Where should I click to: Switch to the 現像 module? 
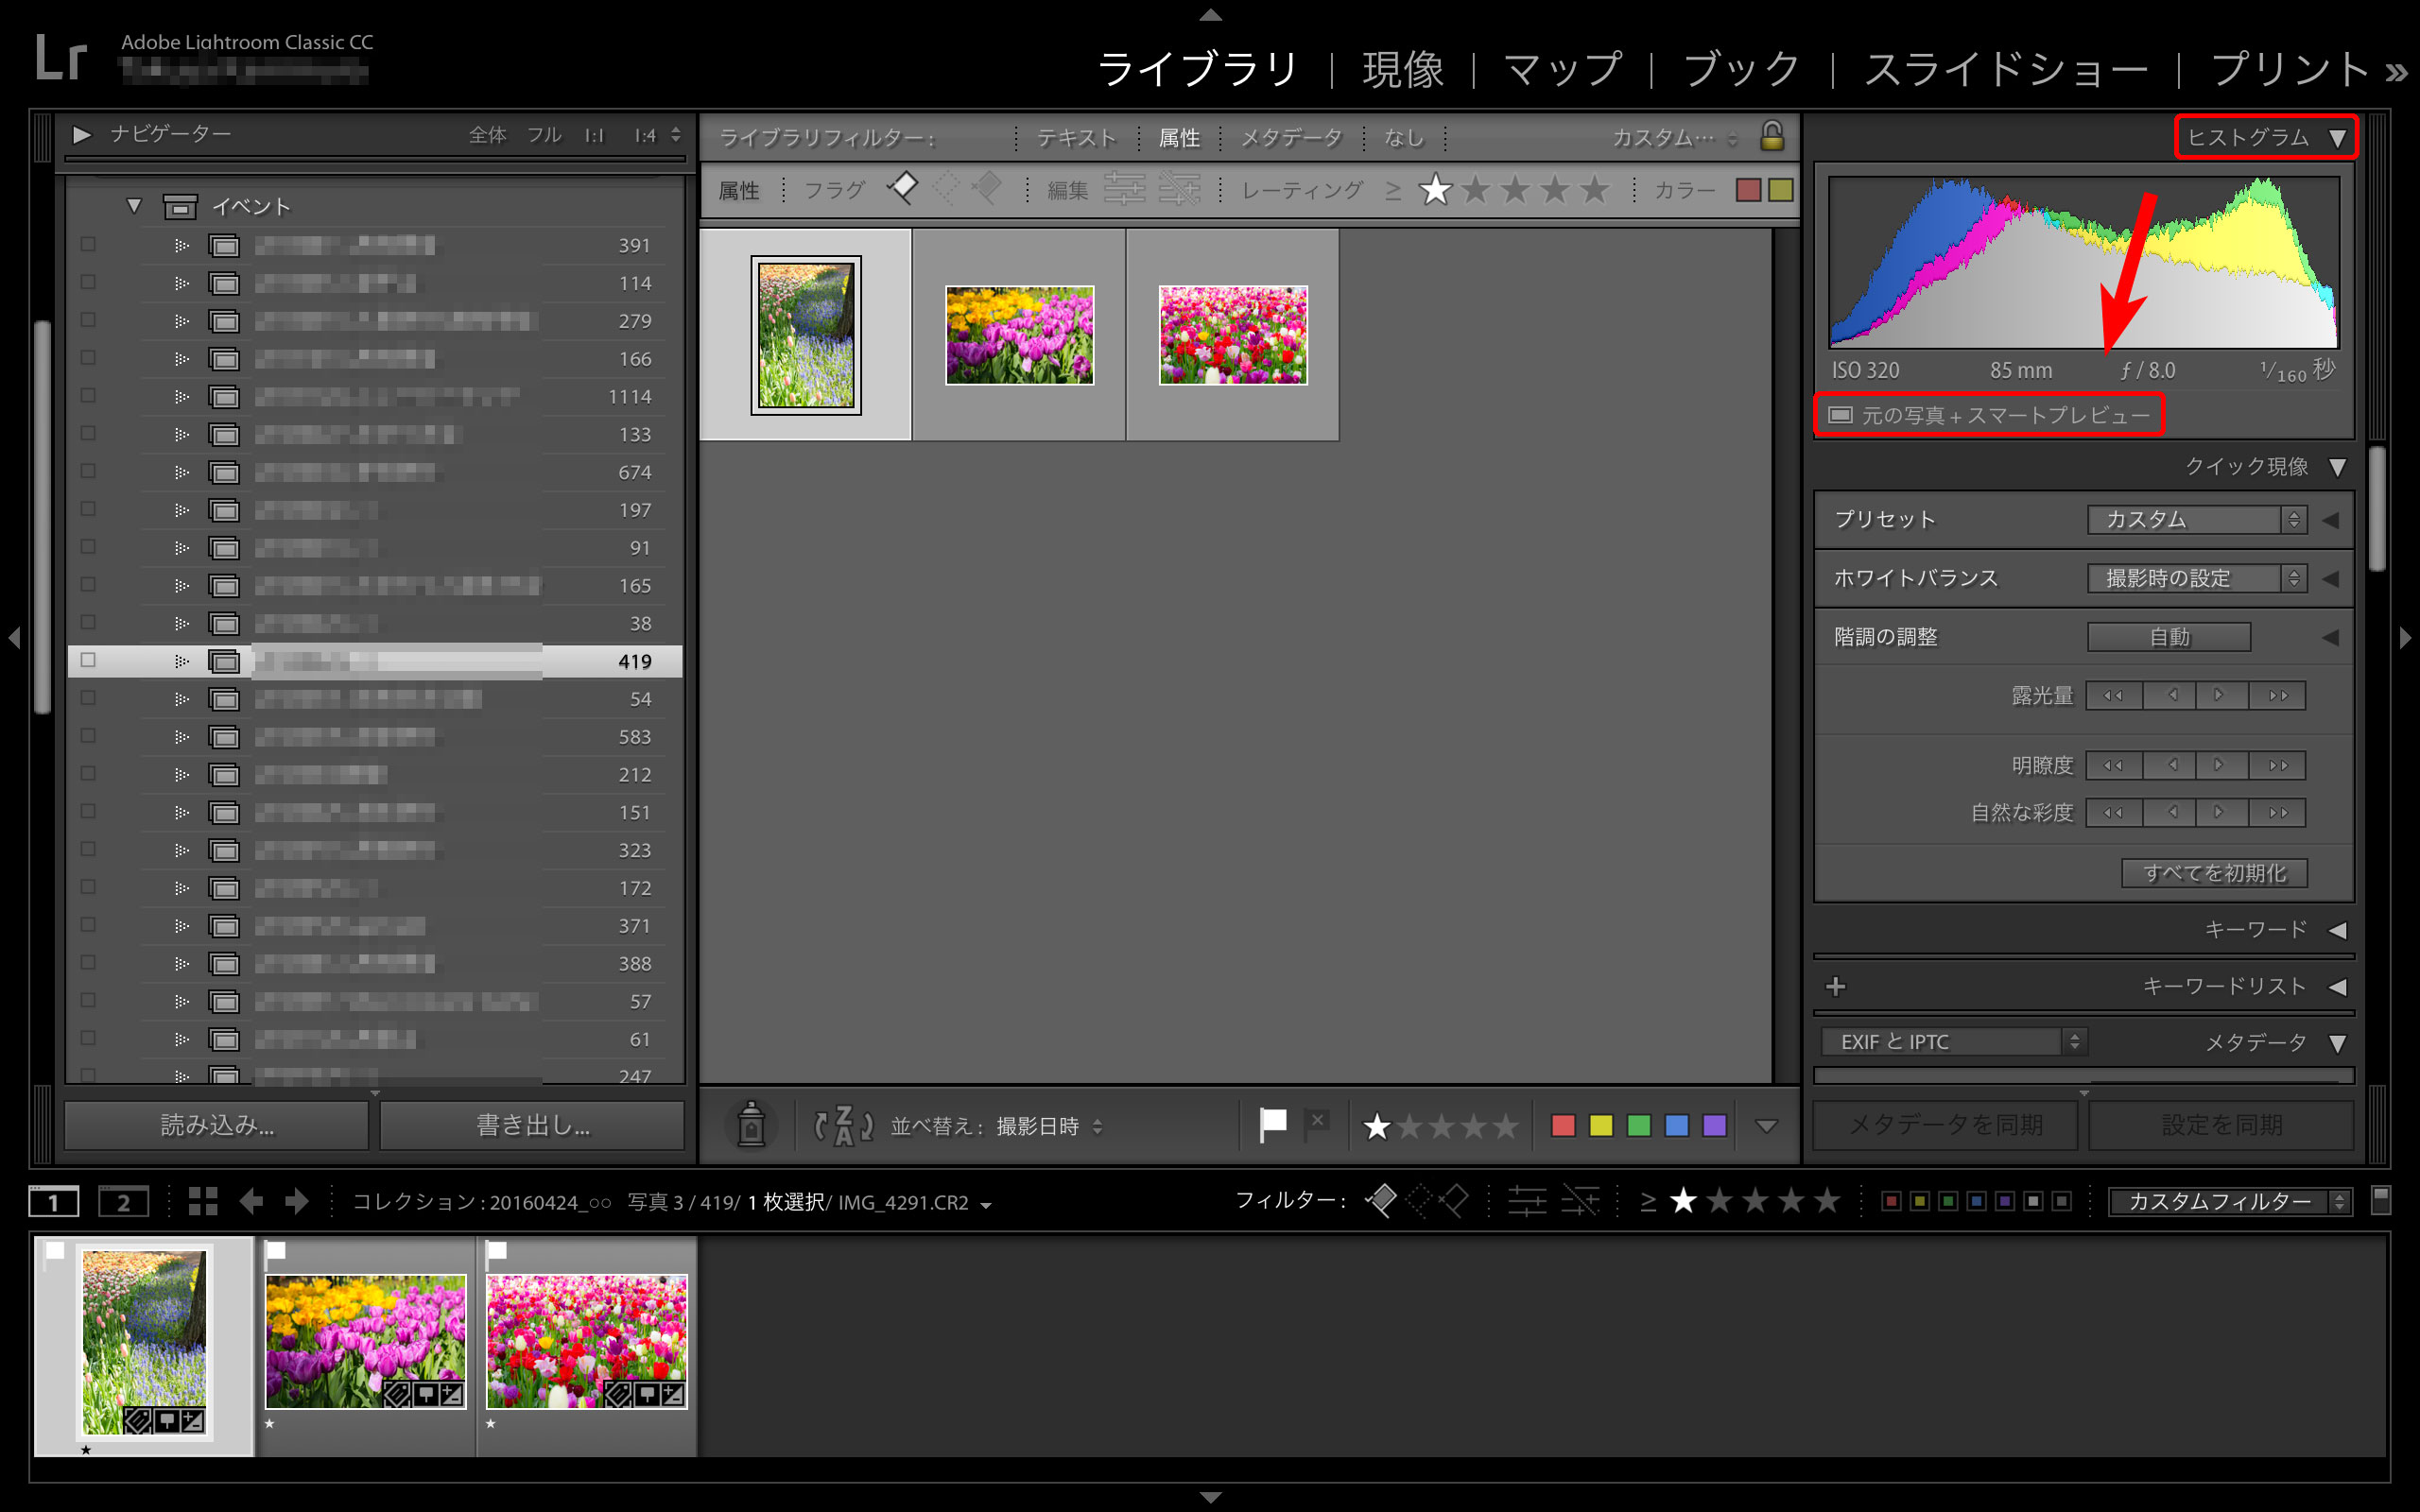tap(1402, 70)
